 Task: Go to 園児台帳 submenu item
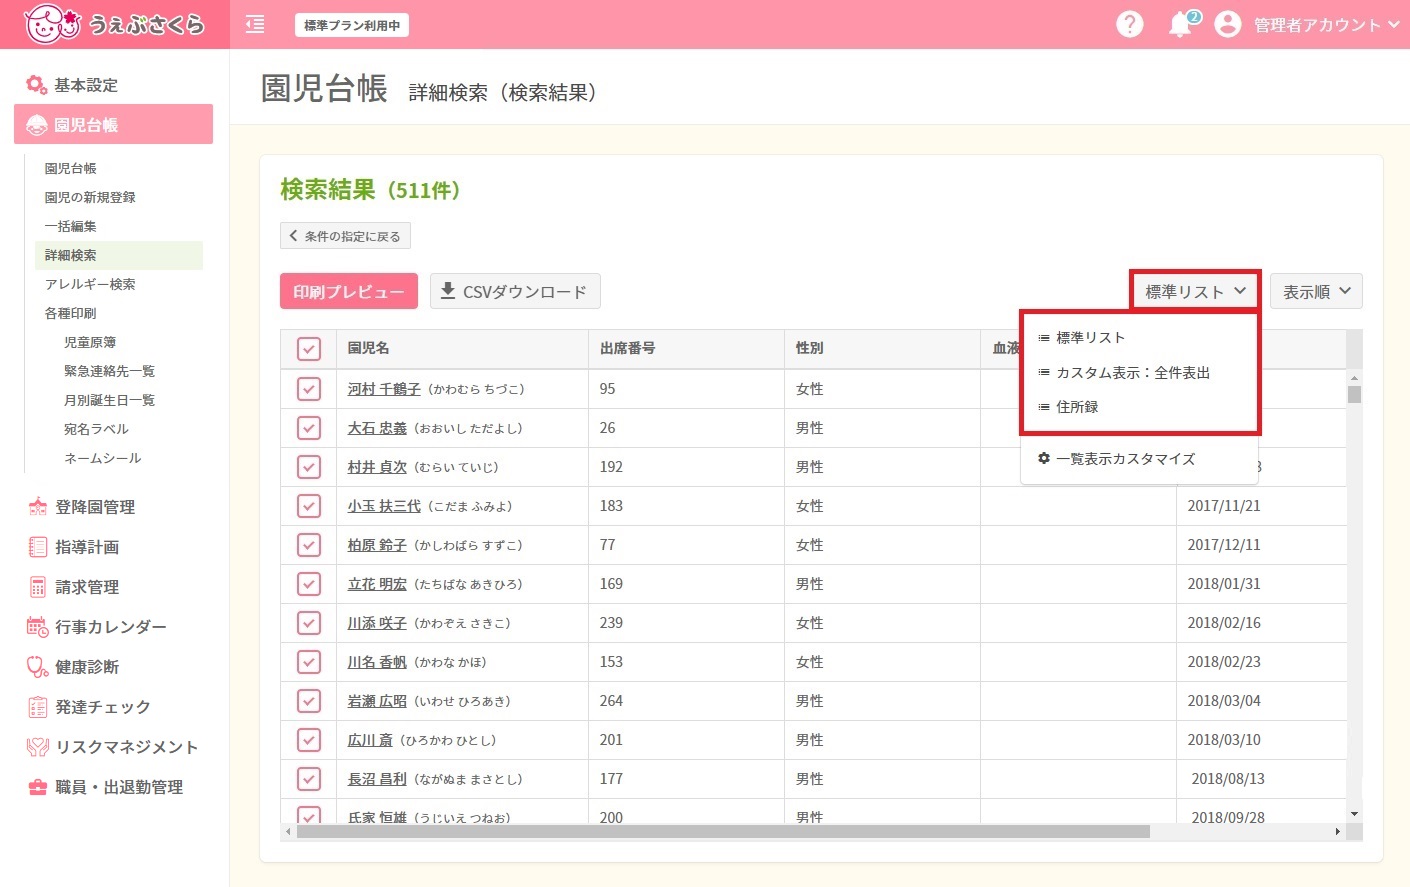coord(70,168)
